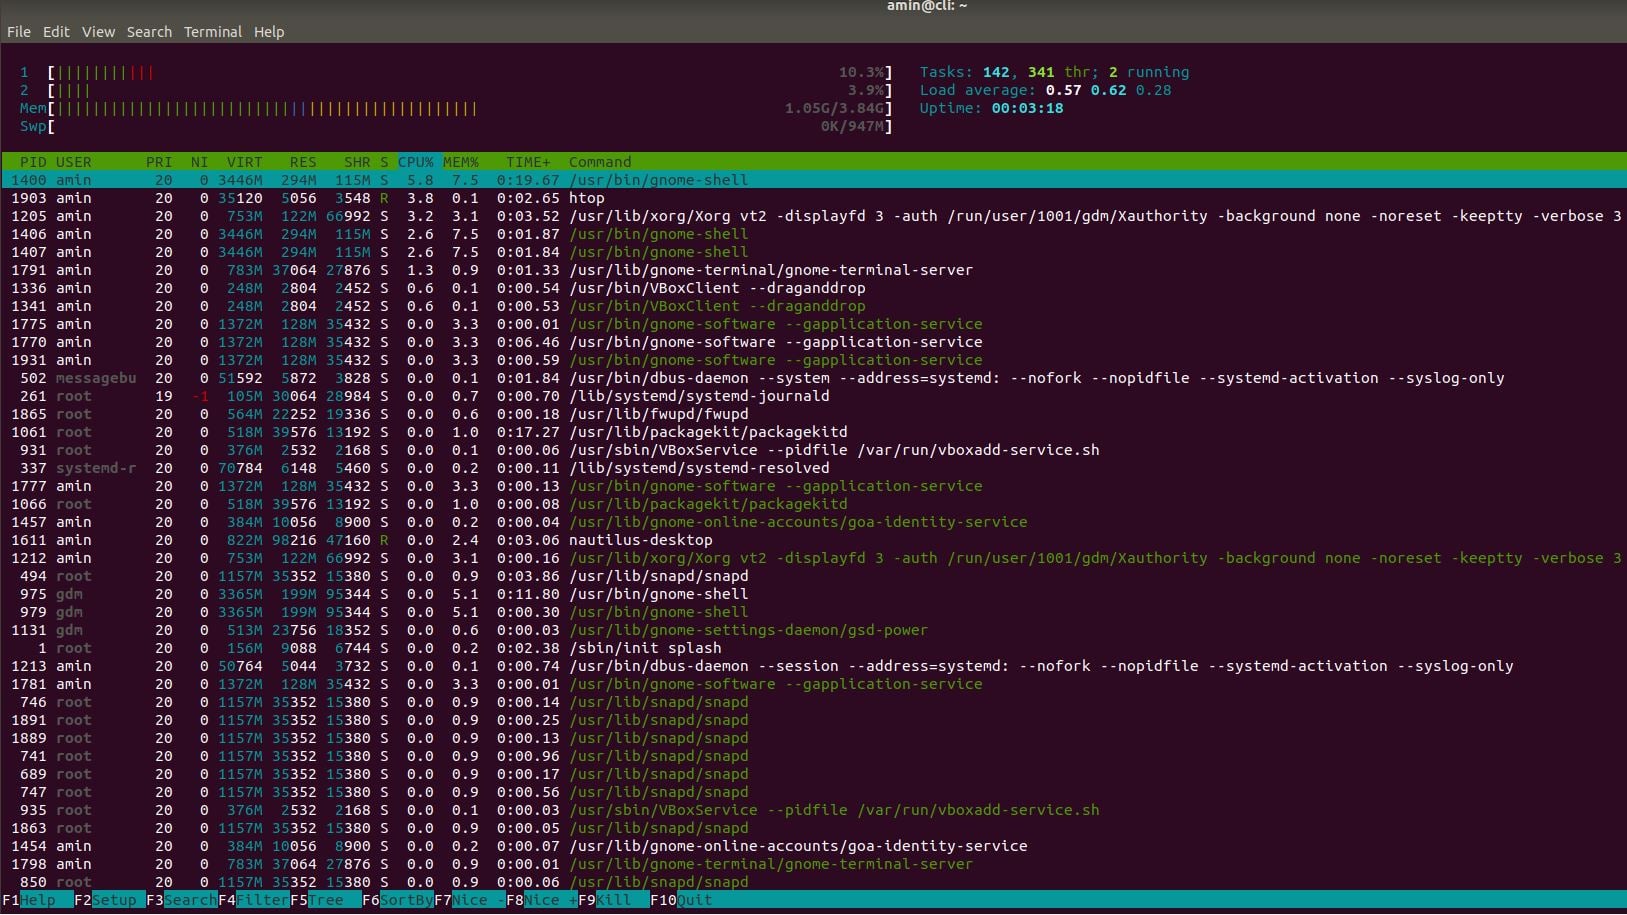Select gnome-software row PID 1770
The height and width of the screenshot is (915, 1627).
coord(813,342)
